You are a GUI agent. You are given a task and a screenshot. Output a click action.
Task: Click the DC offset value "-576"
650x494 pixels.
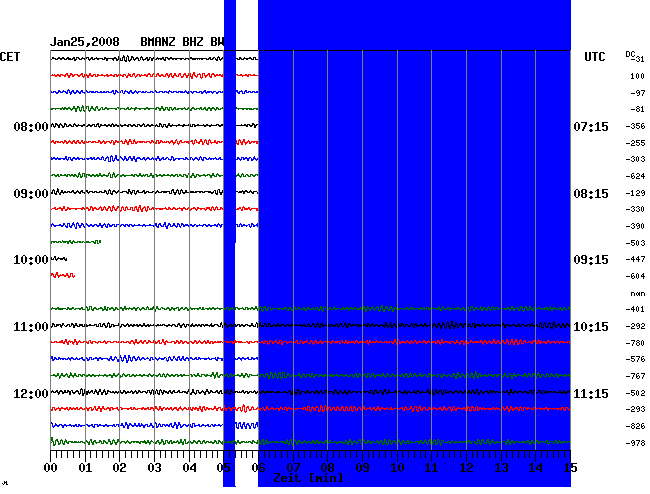coord(635,359)
